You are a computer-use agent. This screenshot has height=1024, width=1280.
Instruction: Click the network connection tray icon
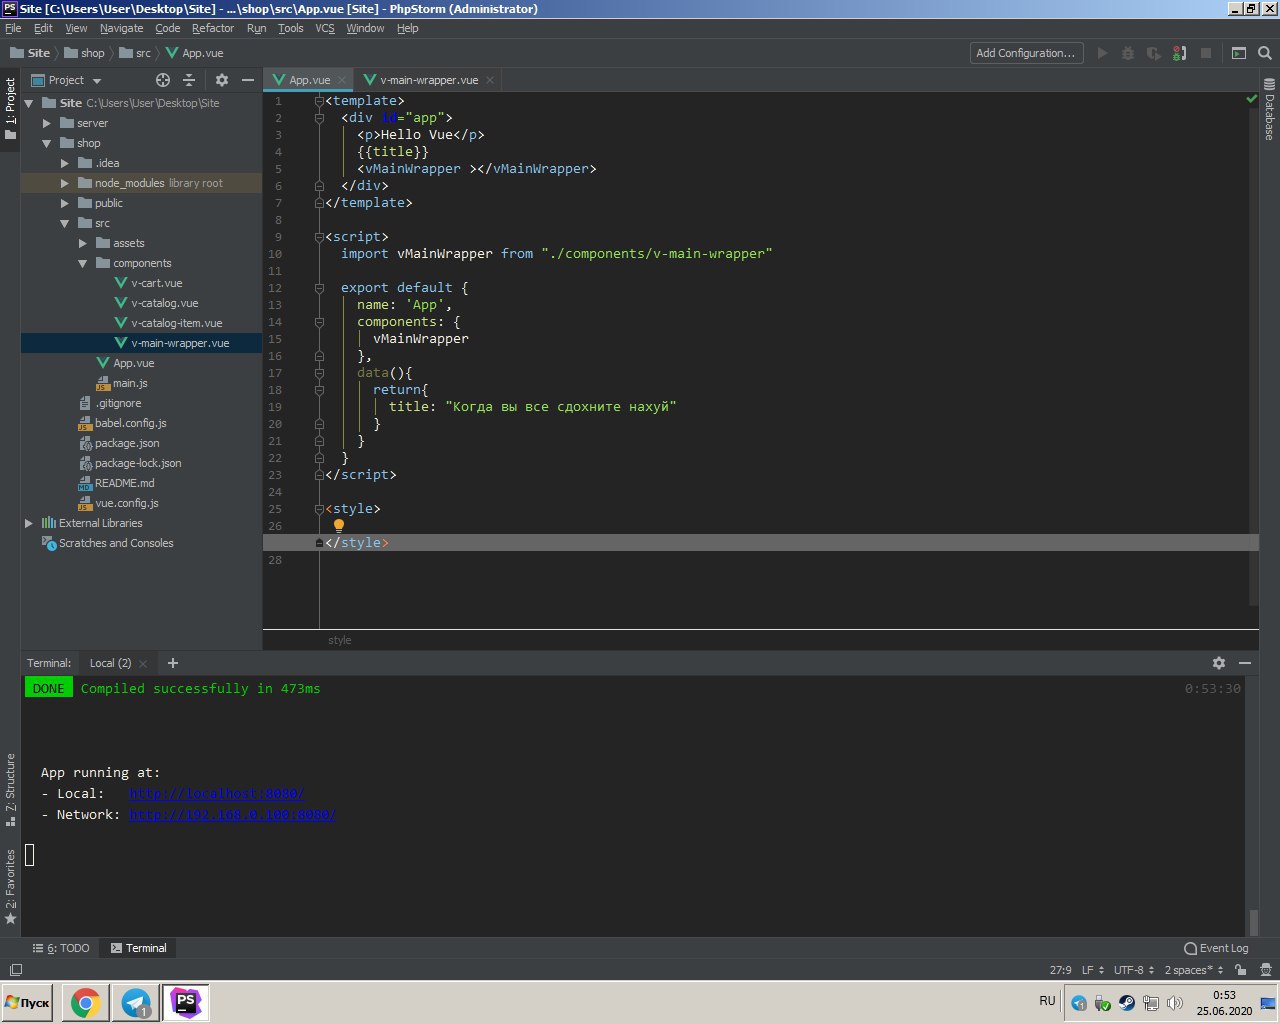click(x=1151, y=1003)
